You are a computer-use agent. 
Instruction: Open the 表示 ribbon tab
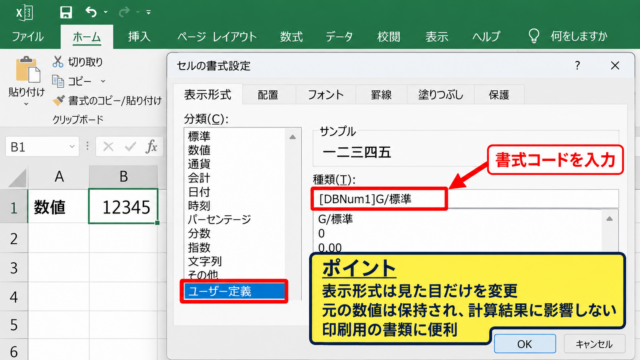pyautogui.click(x=437, y=37)
